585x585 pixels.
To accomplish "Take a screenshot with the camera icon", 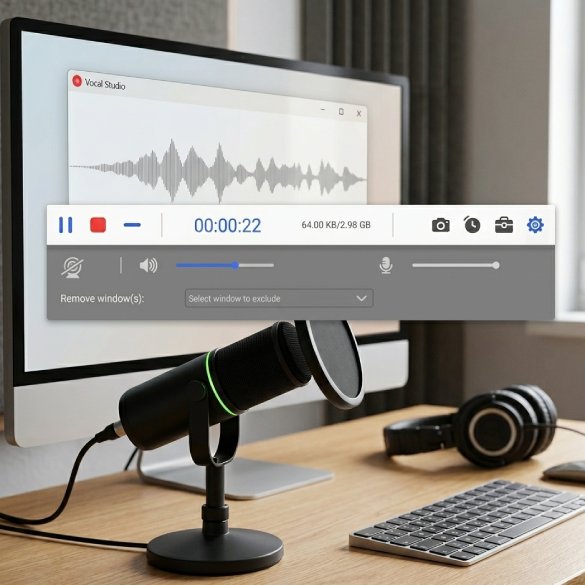I will [441, 225].
